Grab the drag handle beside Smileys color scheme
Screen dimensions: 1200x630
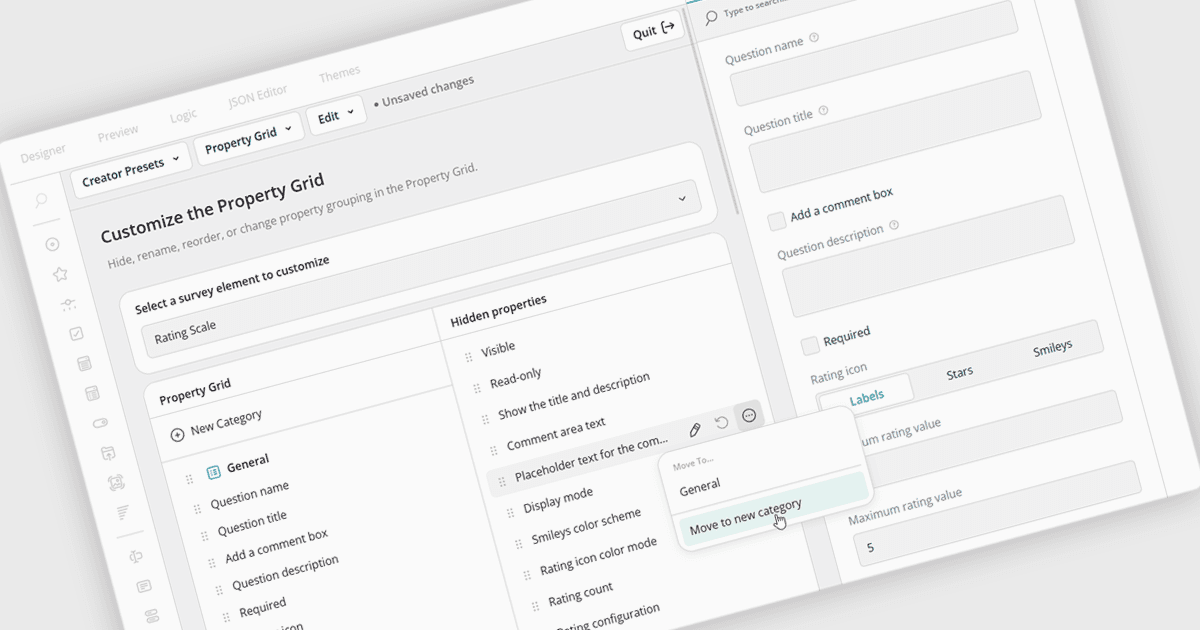click(518, 544)
